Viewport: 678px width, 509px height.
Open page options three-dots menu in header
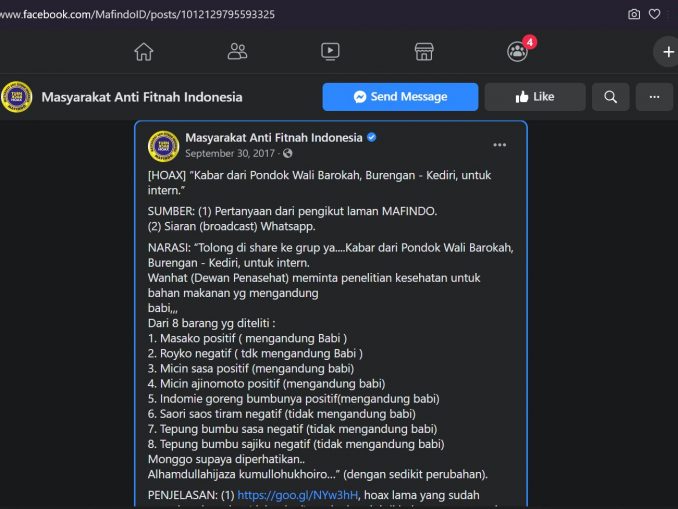click(x=654, y=97)
